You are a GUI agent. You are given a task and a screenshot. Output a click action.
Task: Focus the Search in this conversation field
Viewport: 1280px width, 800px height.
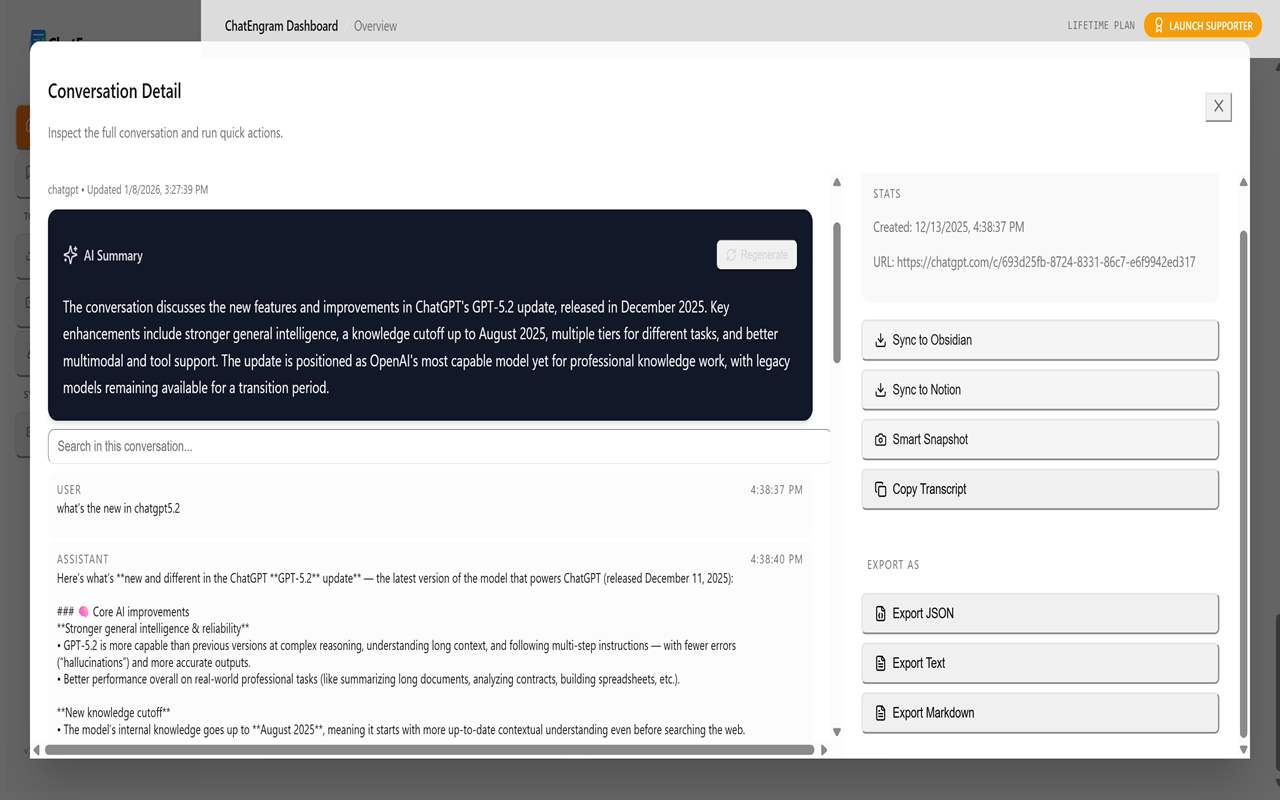[x=439, y=446]
